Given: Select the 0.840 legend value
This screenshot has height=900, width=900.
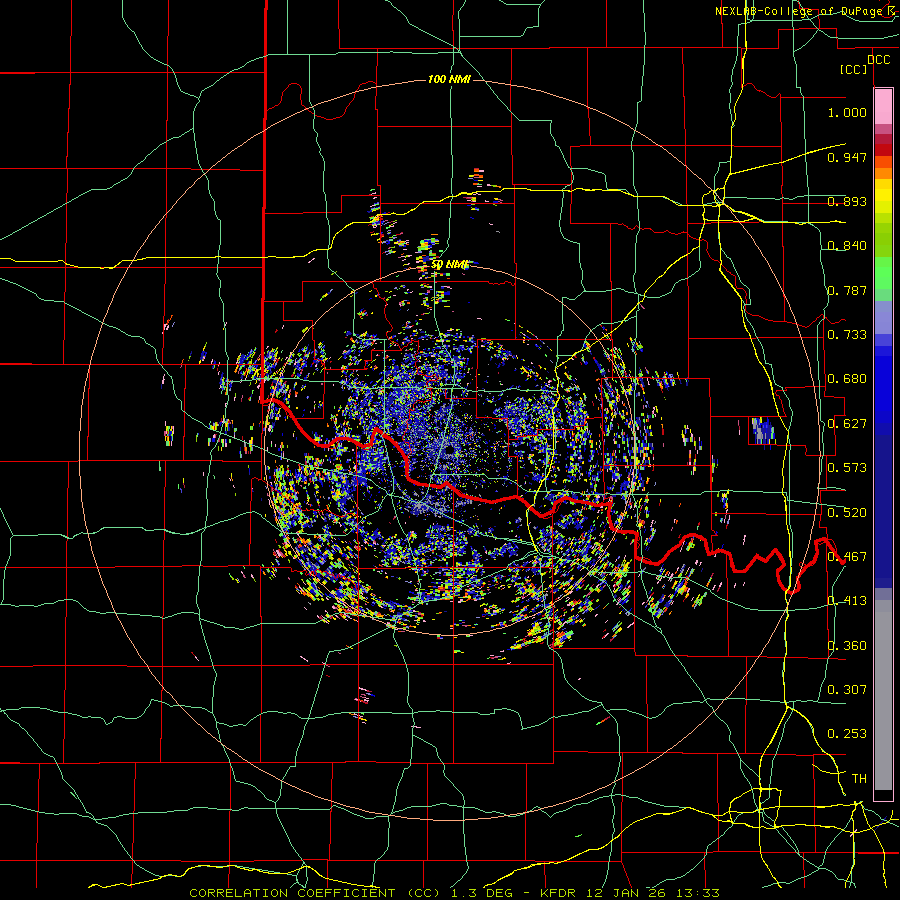Looking at the screenshot, I should [847, 246].
